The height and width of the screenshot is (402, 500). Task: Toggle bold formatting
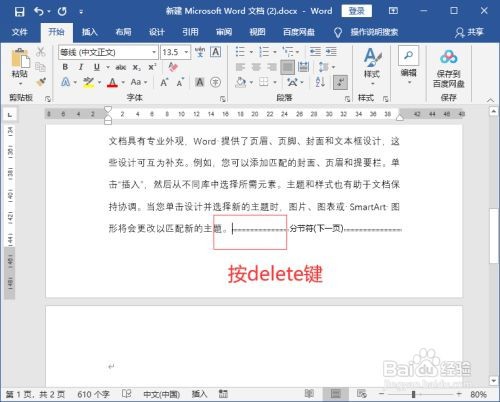[x=65, y=67]
